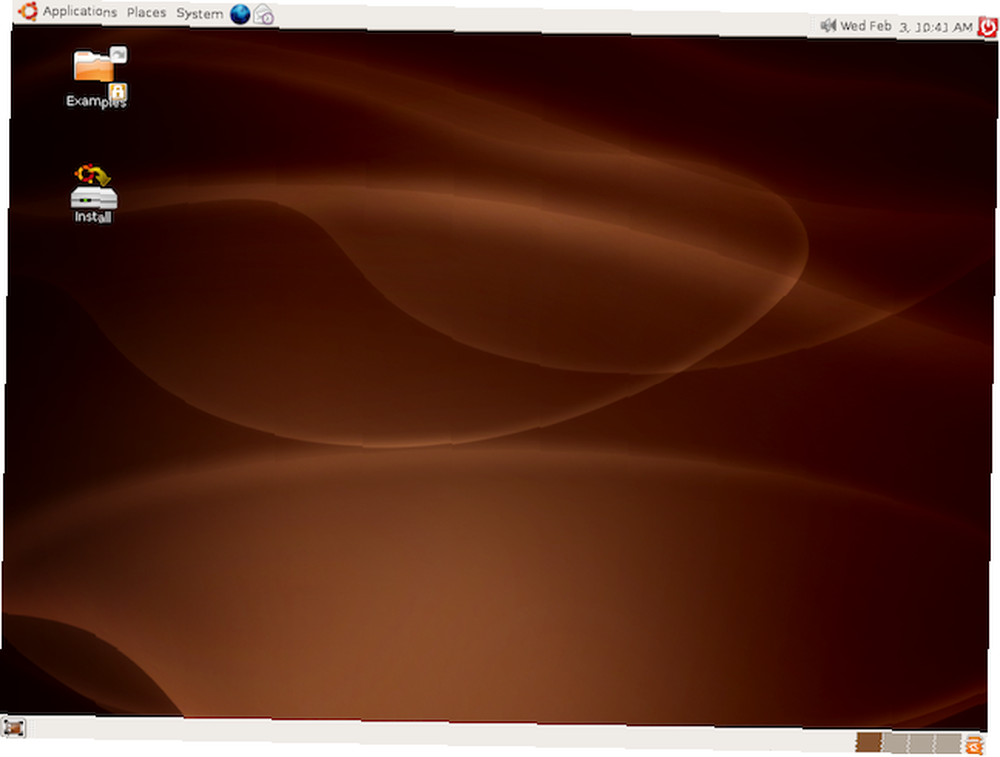Click the red power quit button
Viewport: 1000px width, 757px height.
(x=988, y=27)
